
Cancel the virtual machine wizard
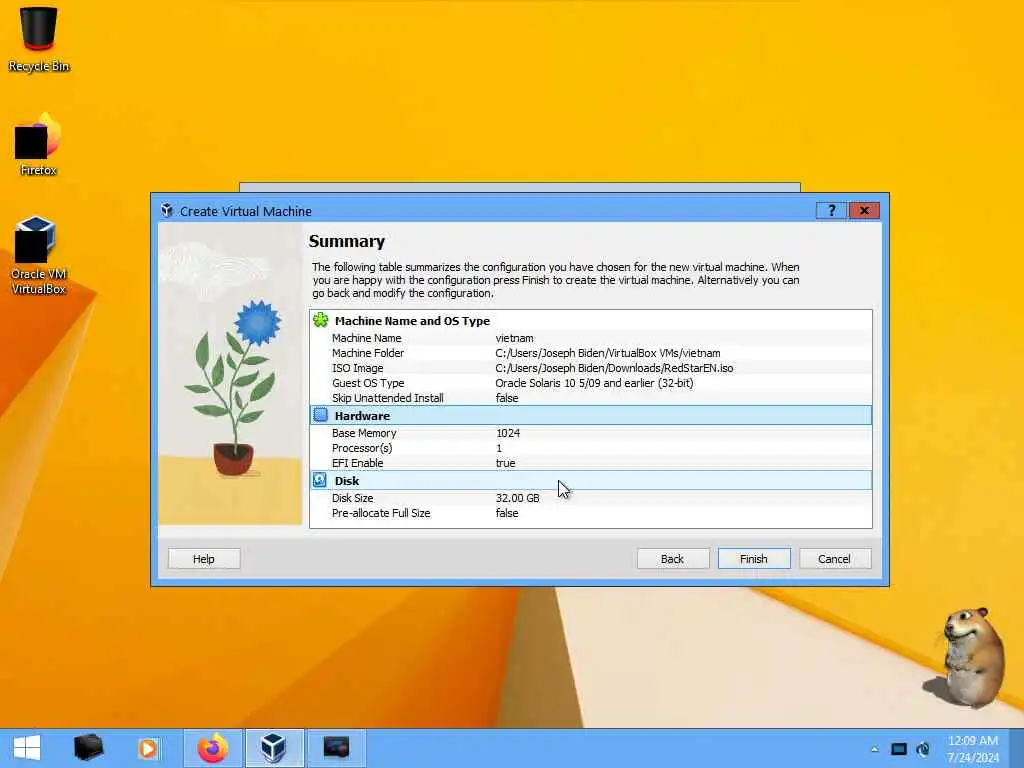click(835, 559)
